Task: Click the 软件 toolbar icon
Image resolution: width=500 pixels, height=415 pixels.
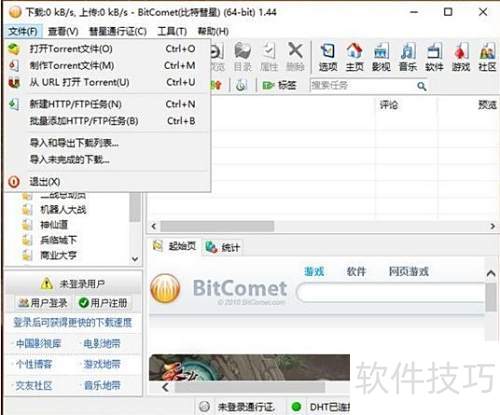Action: point(434,57)
